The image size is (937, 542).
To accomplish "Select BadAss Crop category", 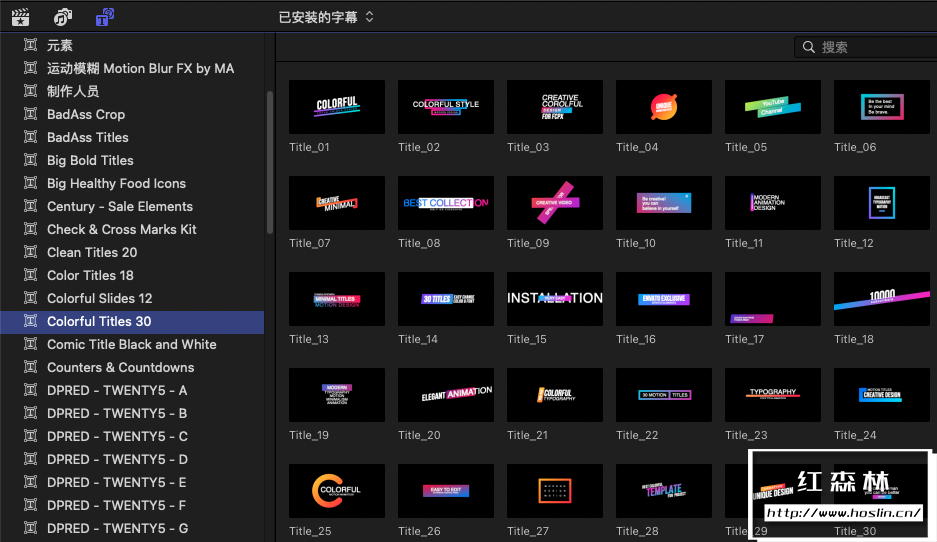I will click(x=132, y=114).
